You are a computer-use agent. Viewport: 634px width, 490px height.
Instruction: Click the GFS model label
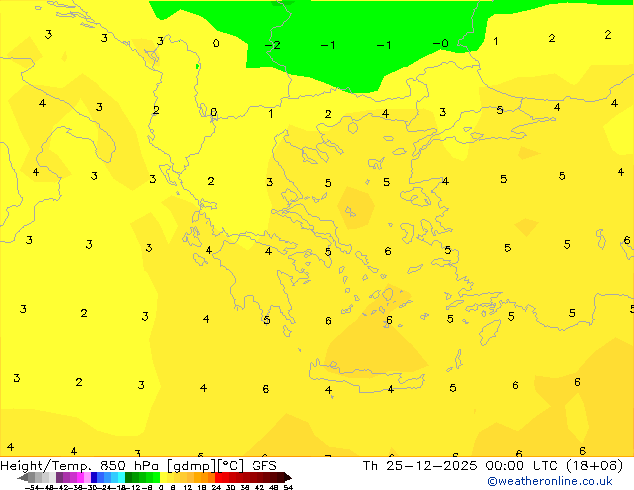point(264,466)
